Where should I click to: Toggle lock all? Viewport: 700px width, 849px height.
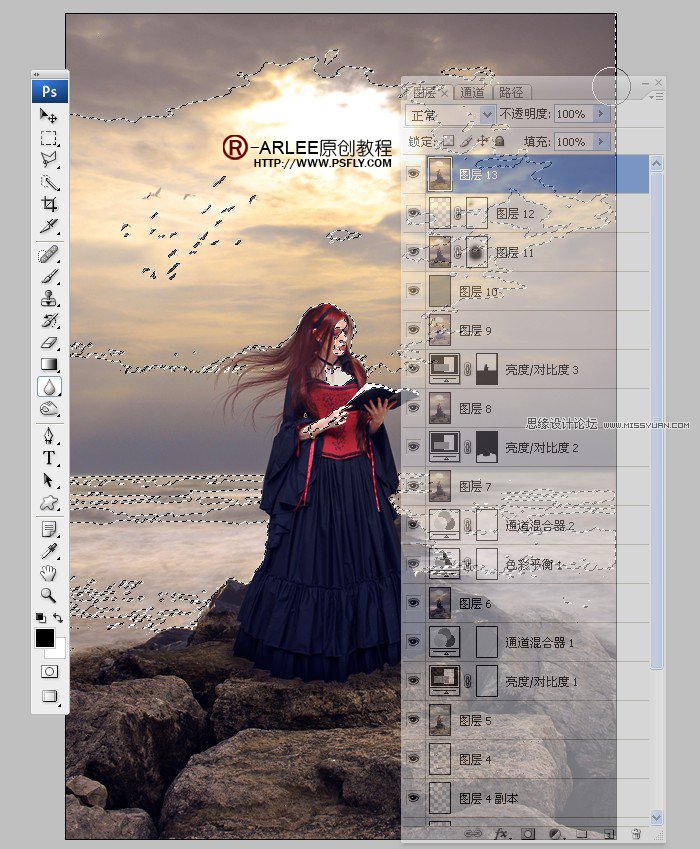click(x=500, y=141)
